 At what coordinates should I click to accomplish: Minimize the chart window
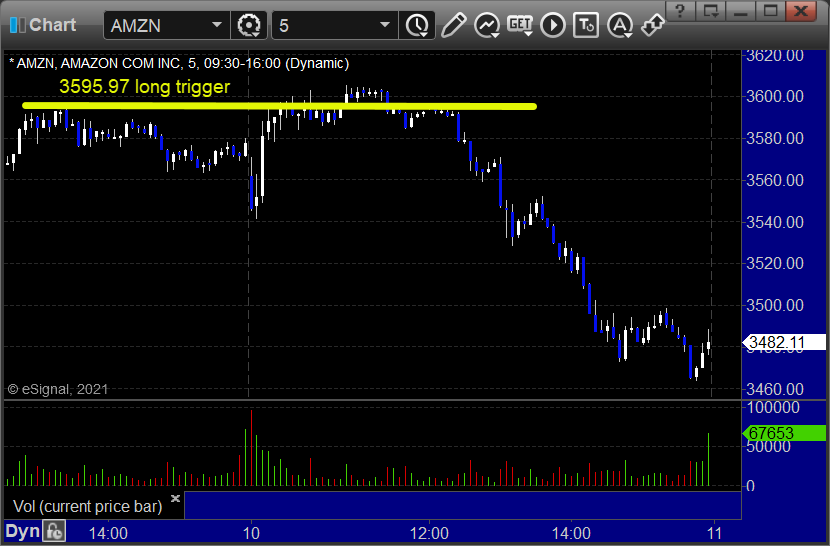point(740,10)
